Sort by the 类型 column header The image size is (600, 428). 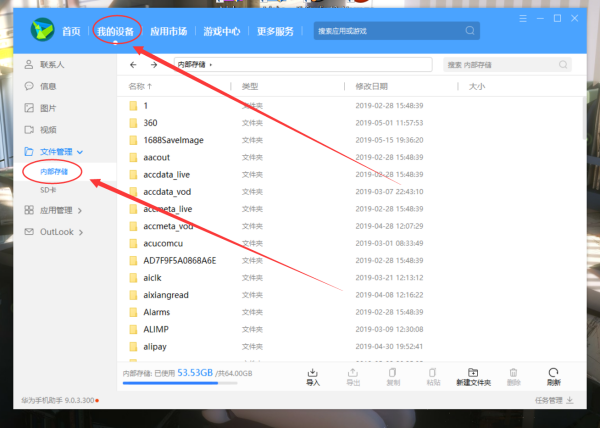tap(250, 86)
